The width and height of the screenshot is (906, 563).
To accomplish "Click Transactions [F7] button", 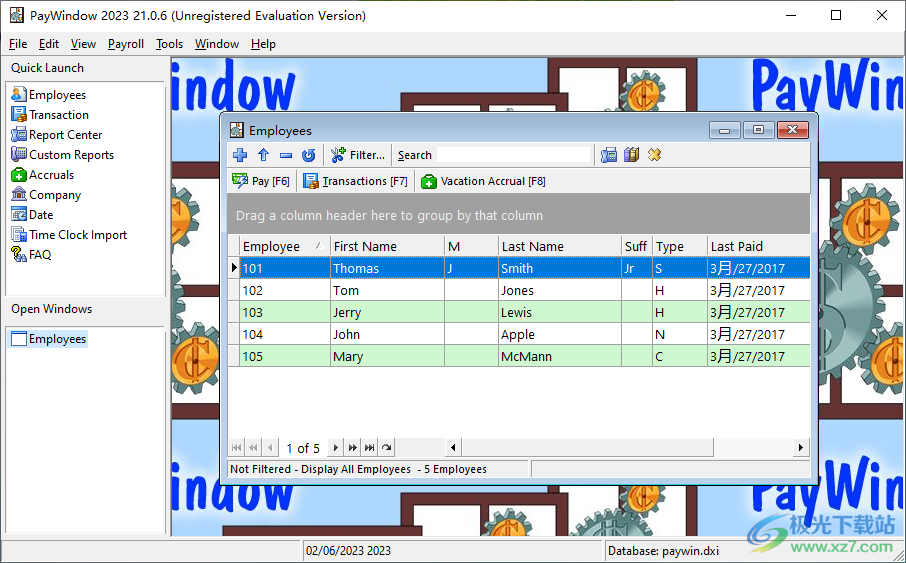I will [x=355, y=181].
